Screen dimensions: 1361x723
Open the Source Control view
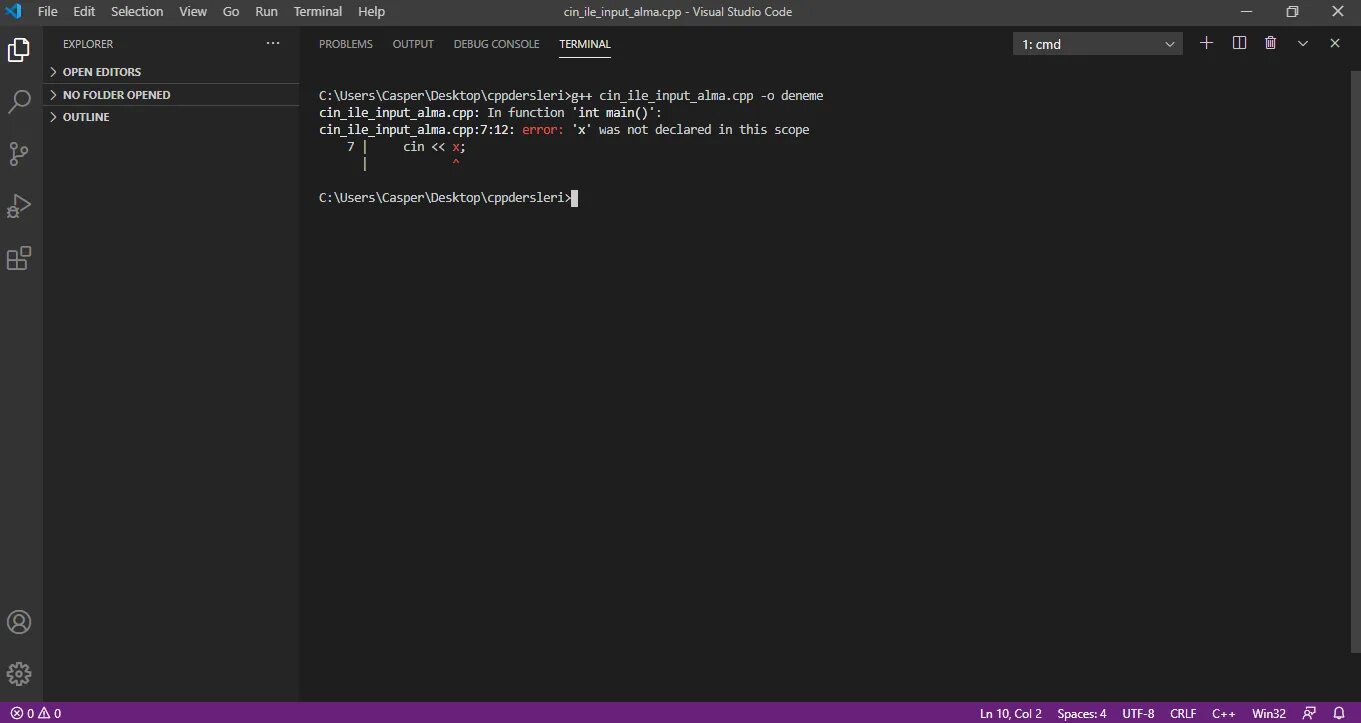(19, 154)
